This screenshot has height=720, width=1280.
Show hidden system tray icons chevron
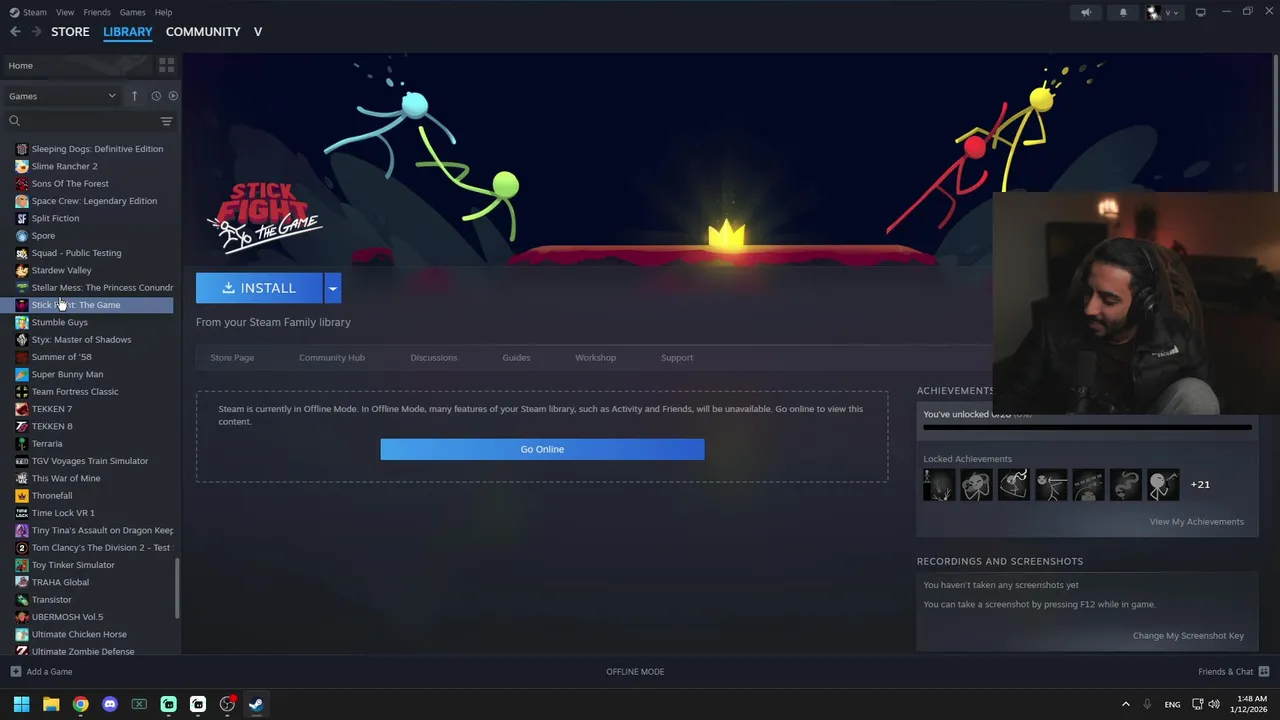[x=1125, y=704]
